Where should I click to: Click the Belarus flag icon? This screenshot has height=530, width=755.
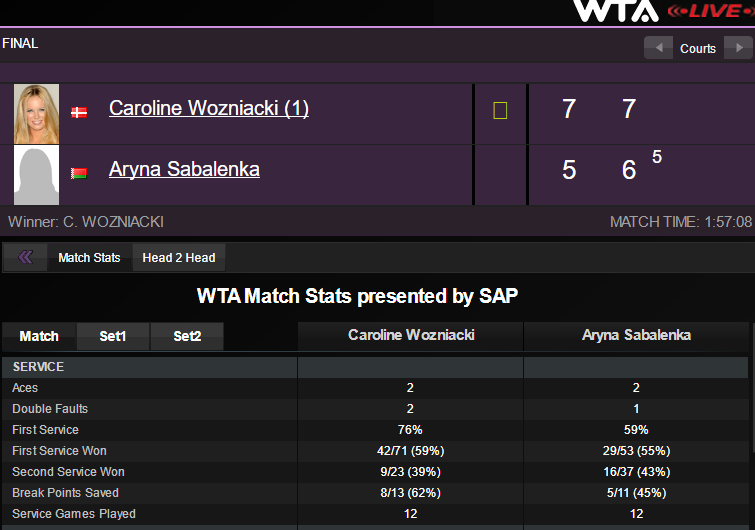click(79, 174)
